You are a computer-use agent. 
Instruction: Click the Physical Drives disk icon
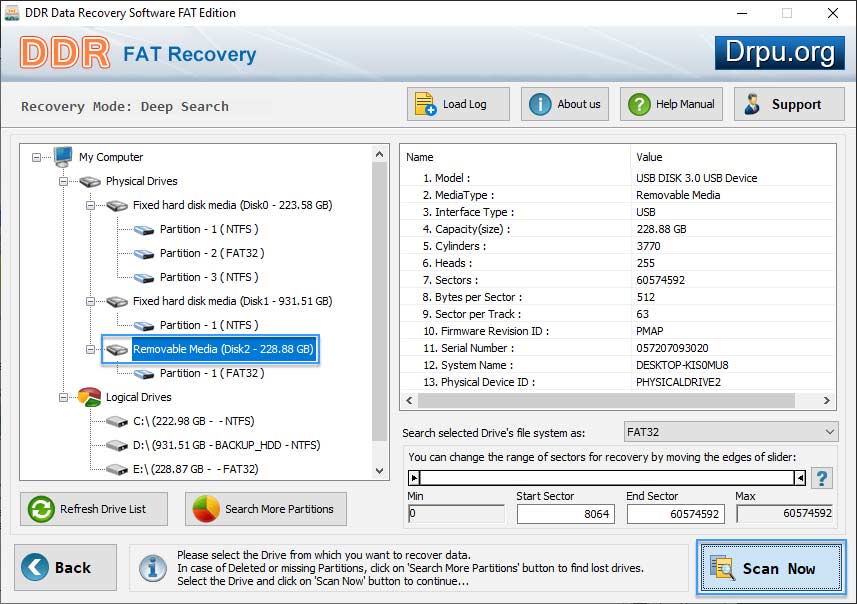(x=90, y=181)
